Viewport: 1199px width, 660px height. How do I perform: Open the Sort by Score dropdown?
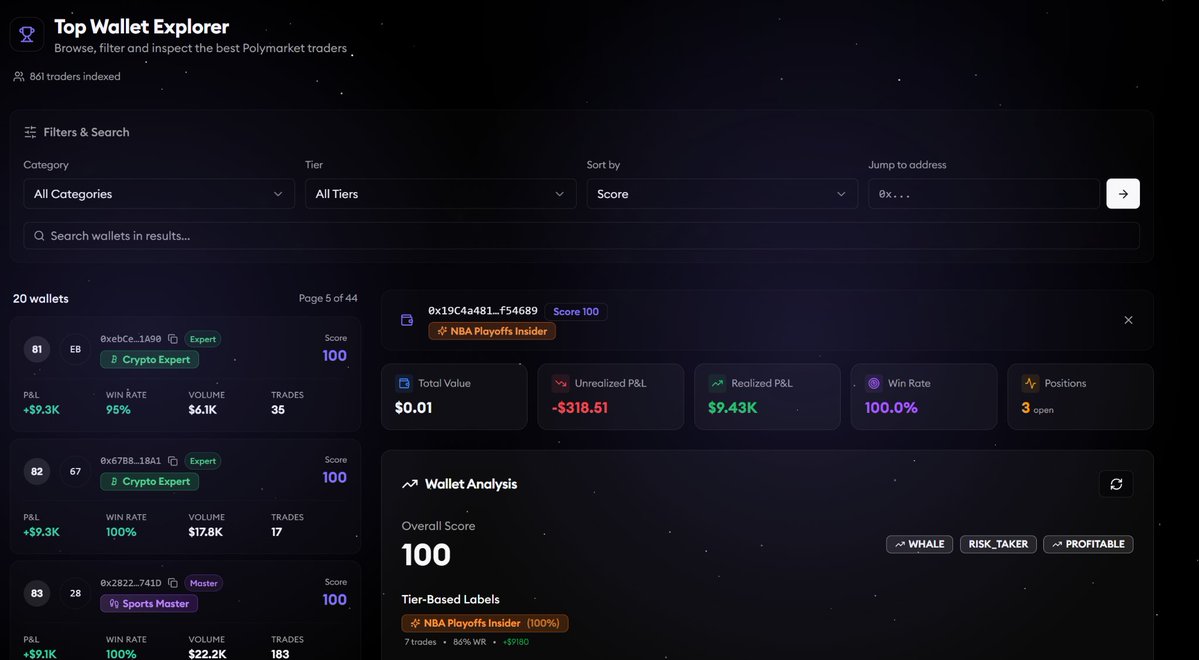tap(722, 194)
